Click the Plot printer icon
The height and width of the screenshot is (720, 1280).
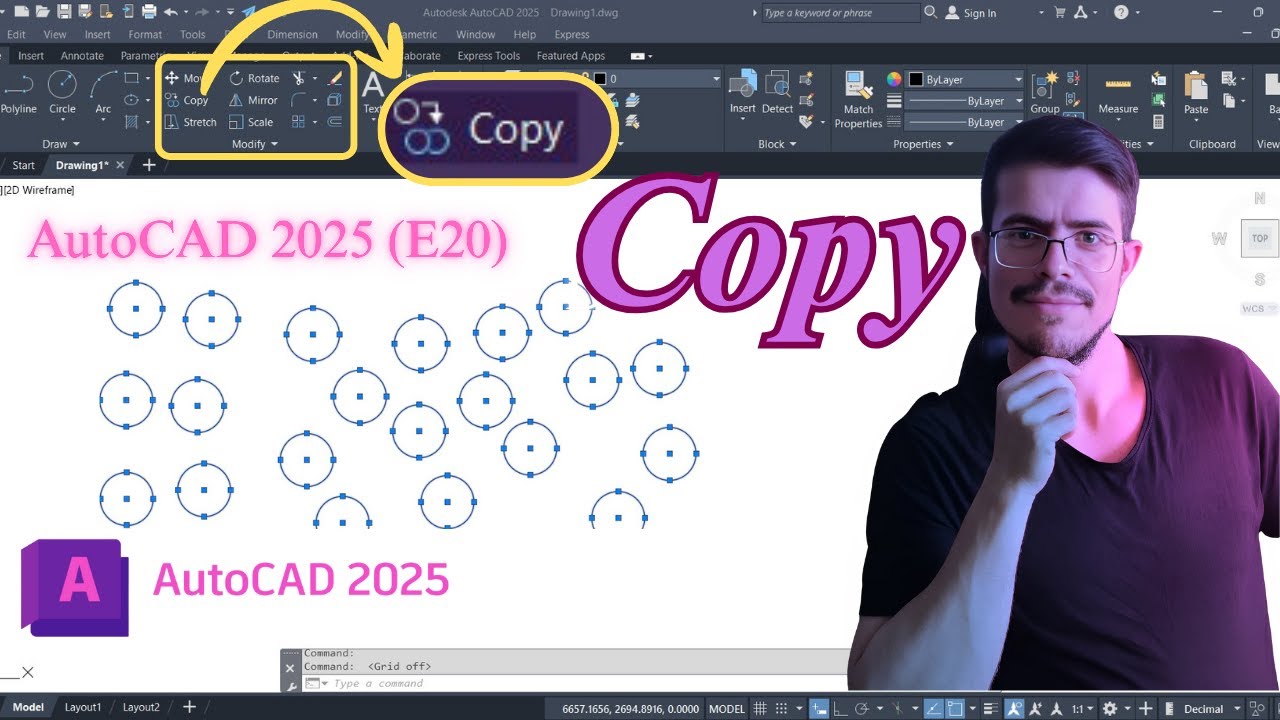[x=149, y=12]
